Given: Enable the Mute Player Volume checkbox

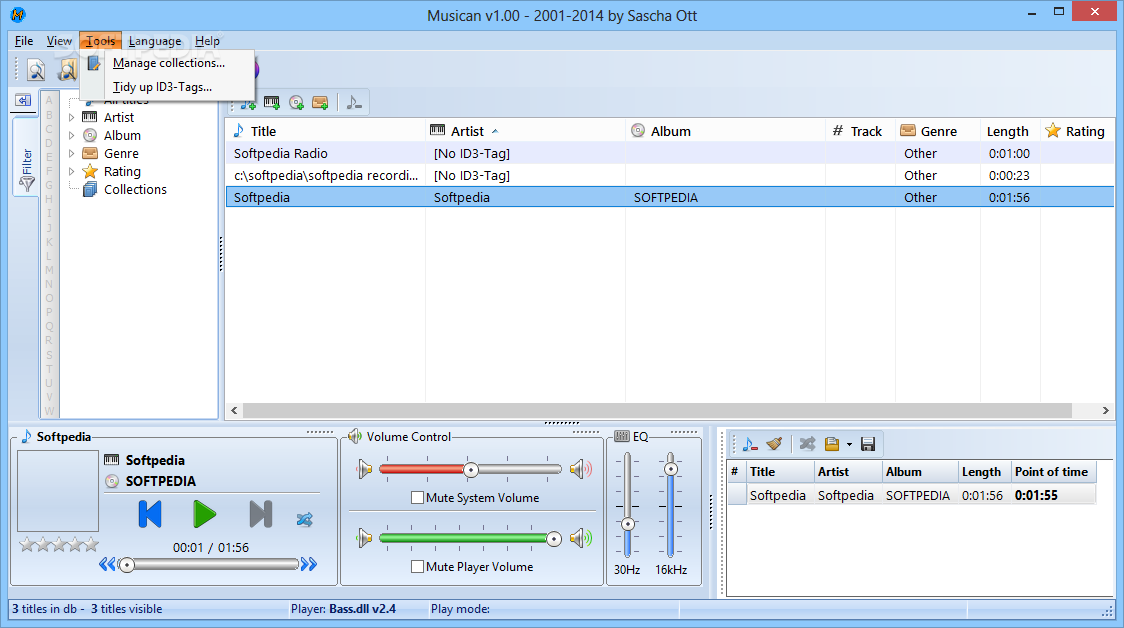Looking at the screenshot, I should coord(417,566).
